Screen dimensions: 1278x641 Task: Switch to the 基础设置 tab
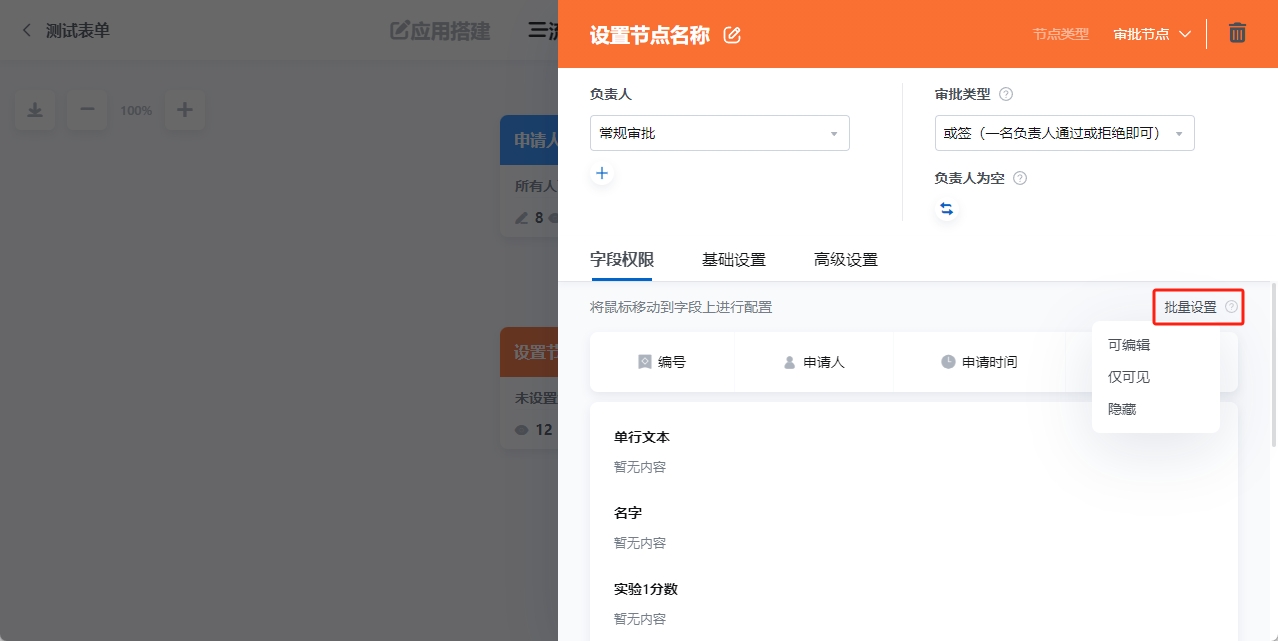click(733, 259)
